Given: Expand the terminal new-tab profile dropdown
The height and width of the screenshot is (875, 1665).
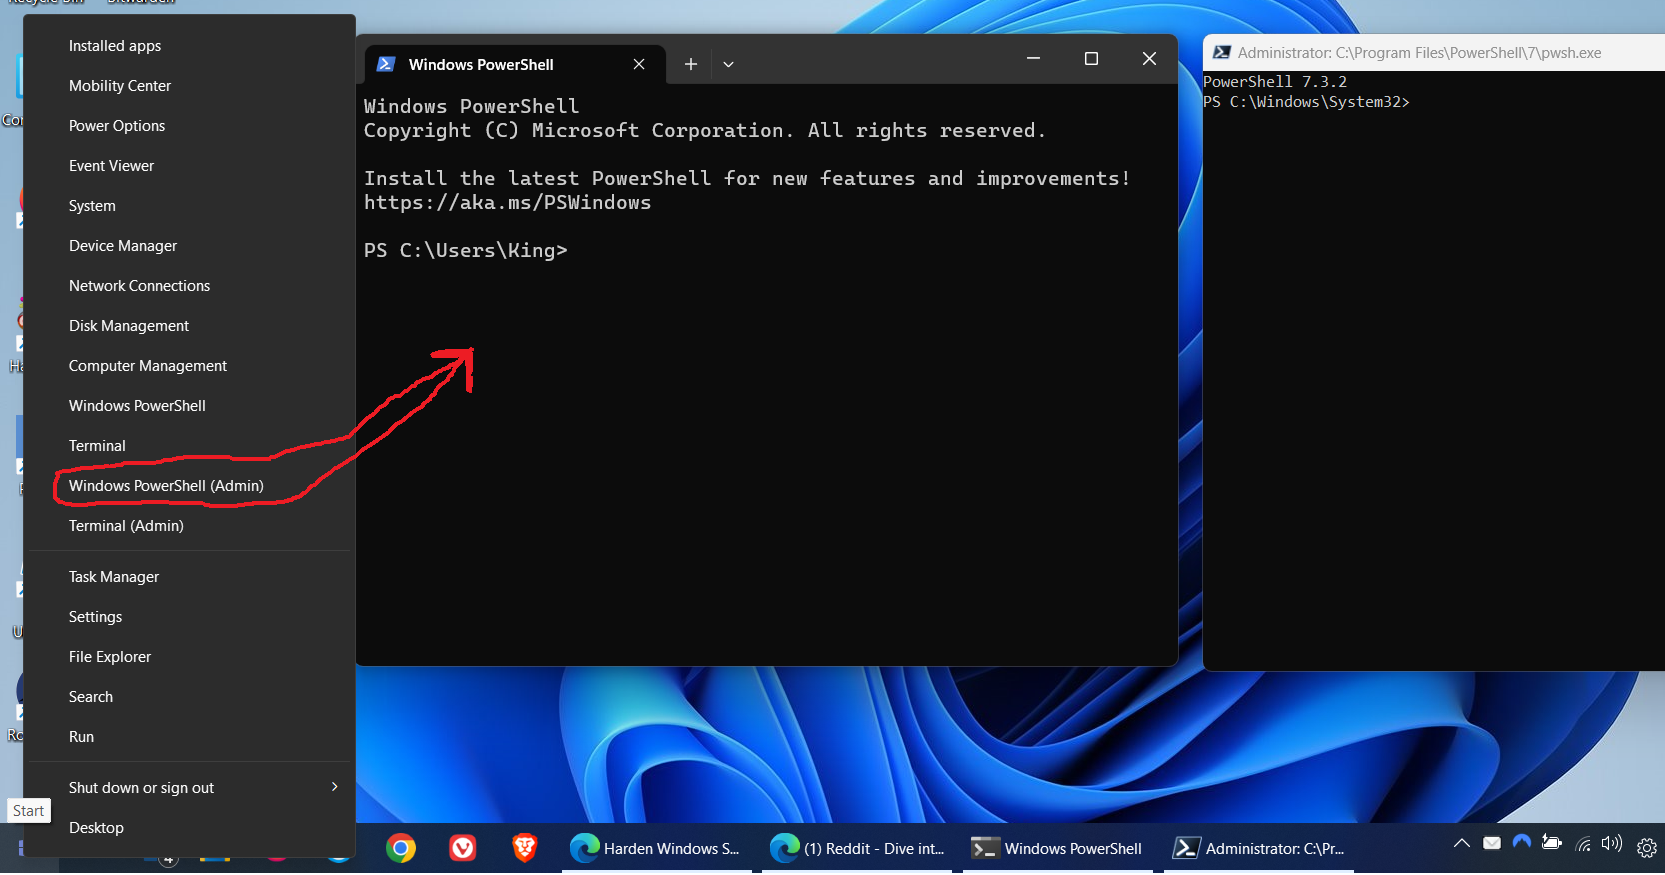Looking at the screenshot, I should tap(728, 64).
